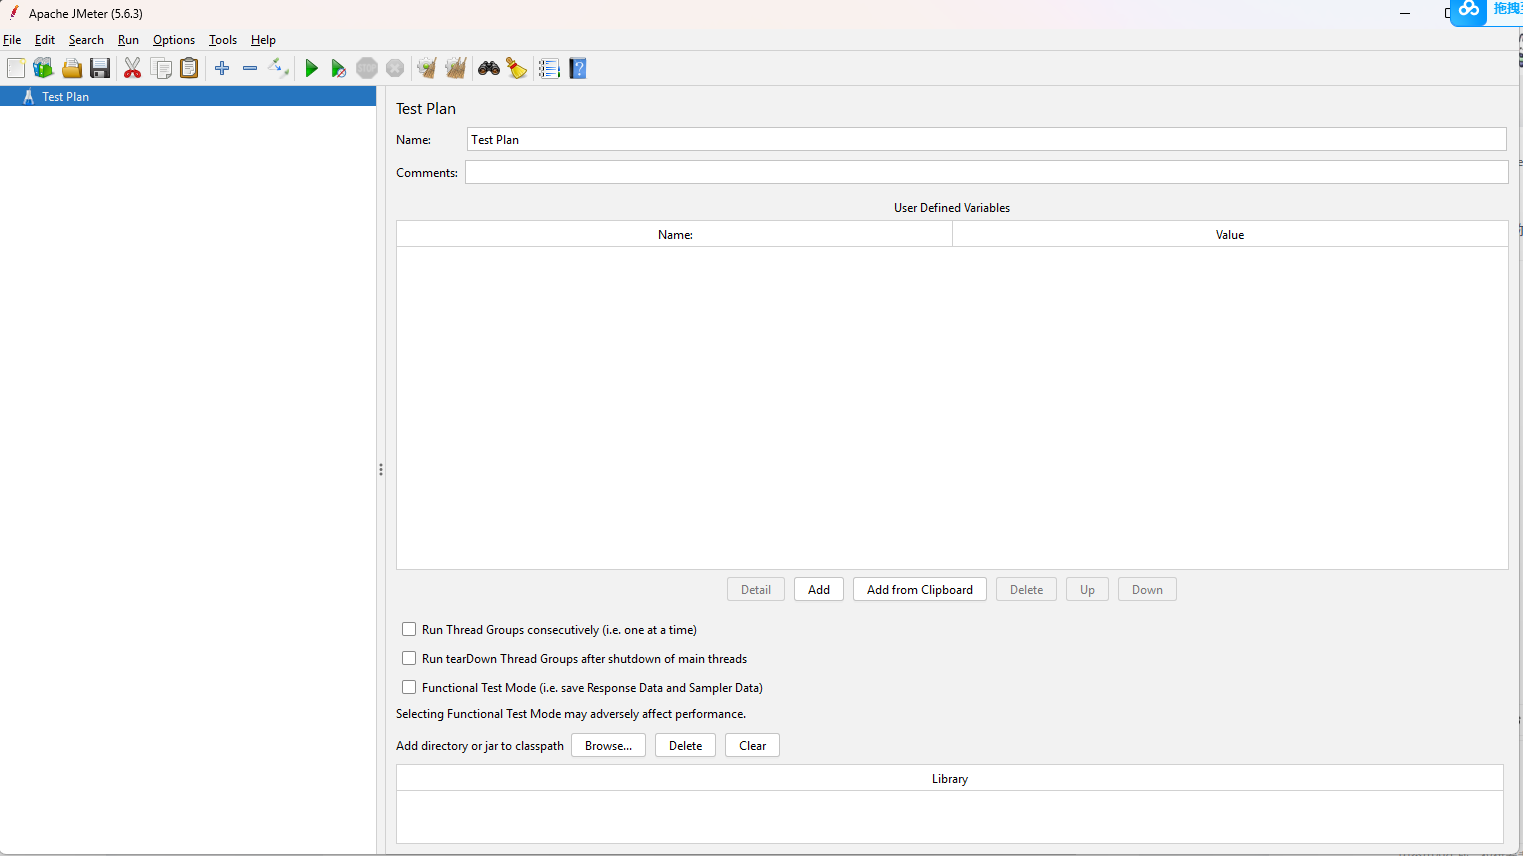Click the Search binoculars icon
1523x856 pixels.
pos(489,68)
